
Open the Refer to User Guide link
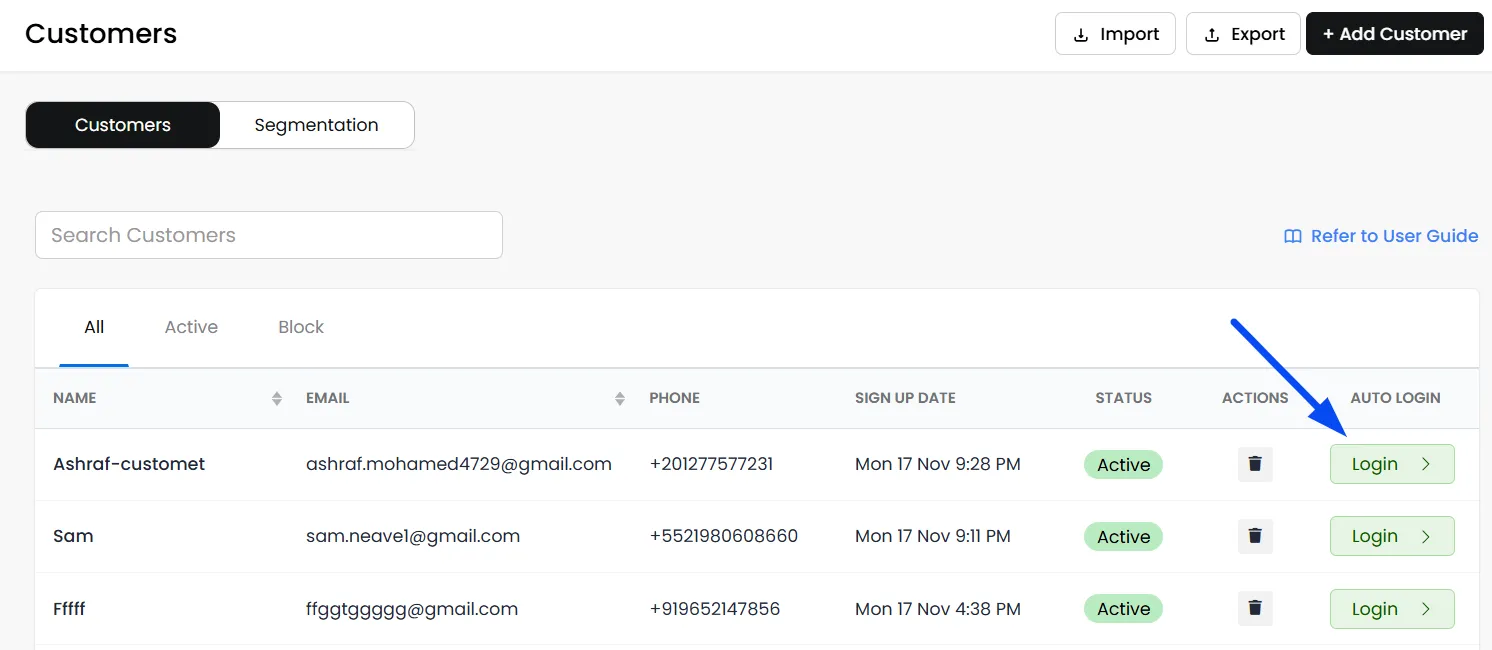pos(1381,236)
